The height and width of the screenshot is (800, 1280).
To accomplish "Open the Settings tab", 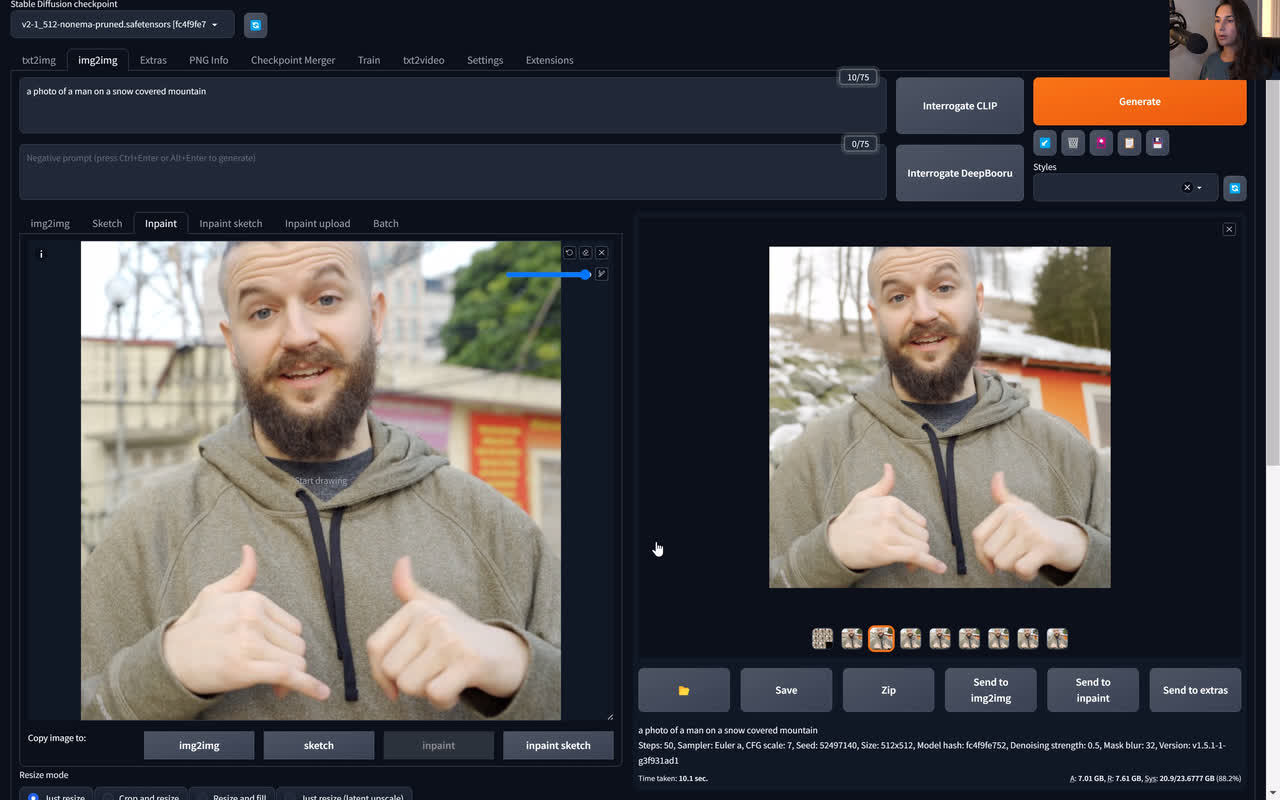I will [x=485, y=60].
